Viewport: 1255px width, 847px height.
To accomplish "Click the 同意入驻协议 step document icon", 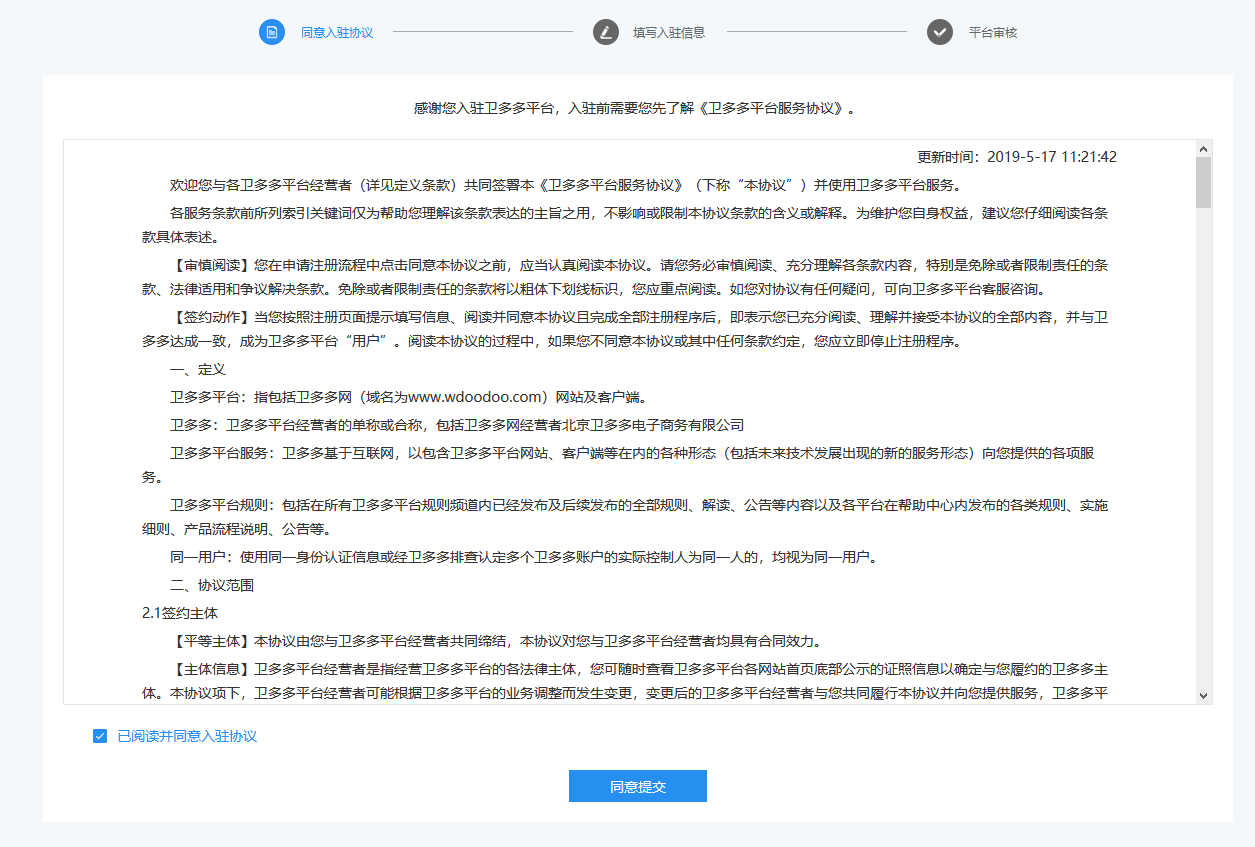I will [272, 32].
